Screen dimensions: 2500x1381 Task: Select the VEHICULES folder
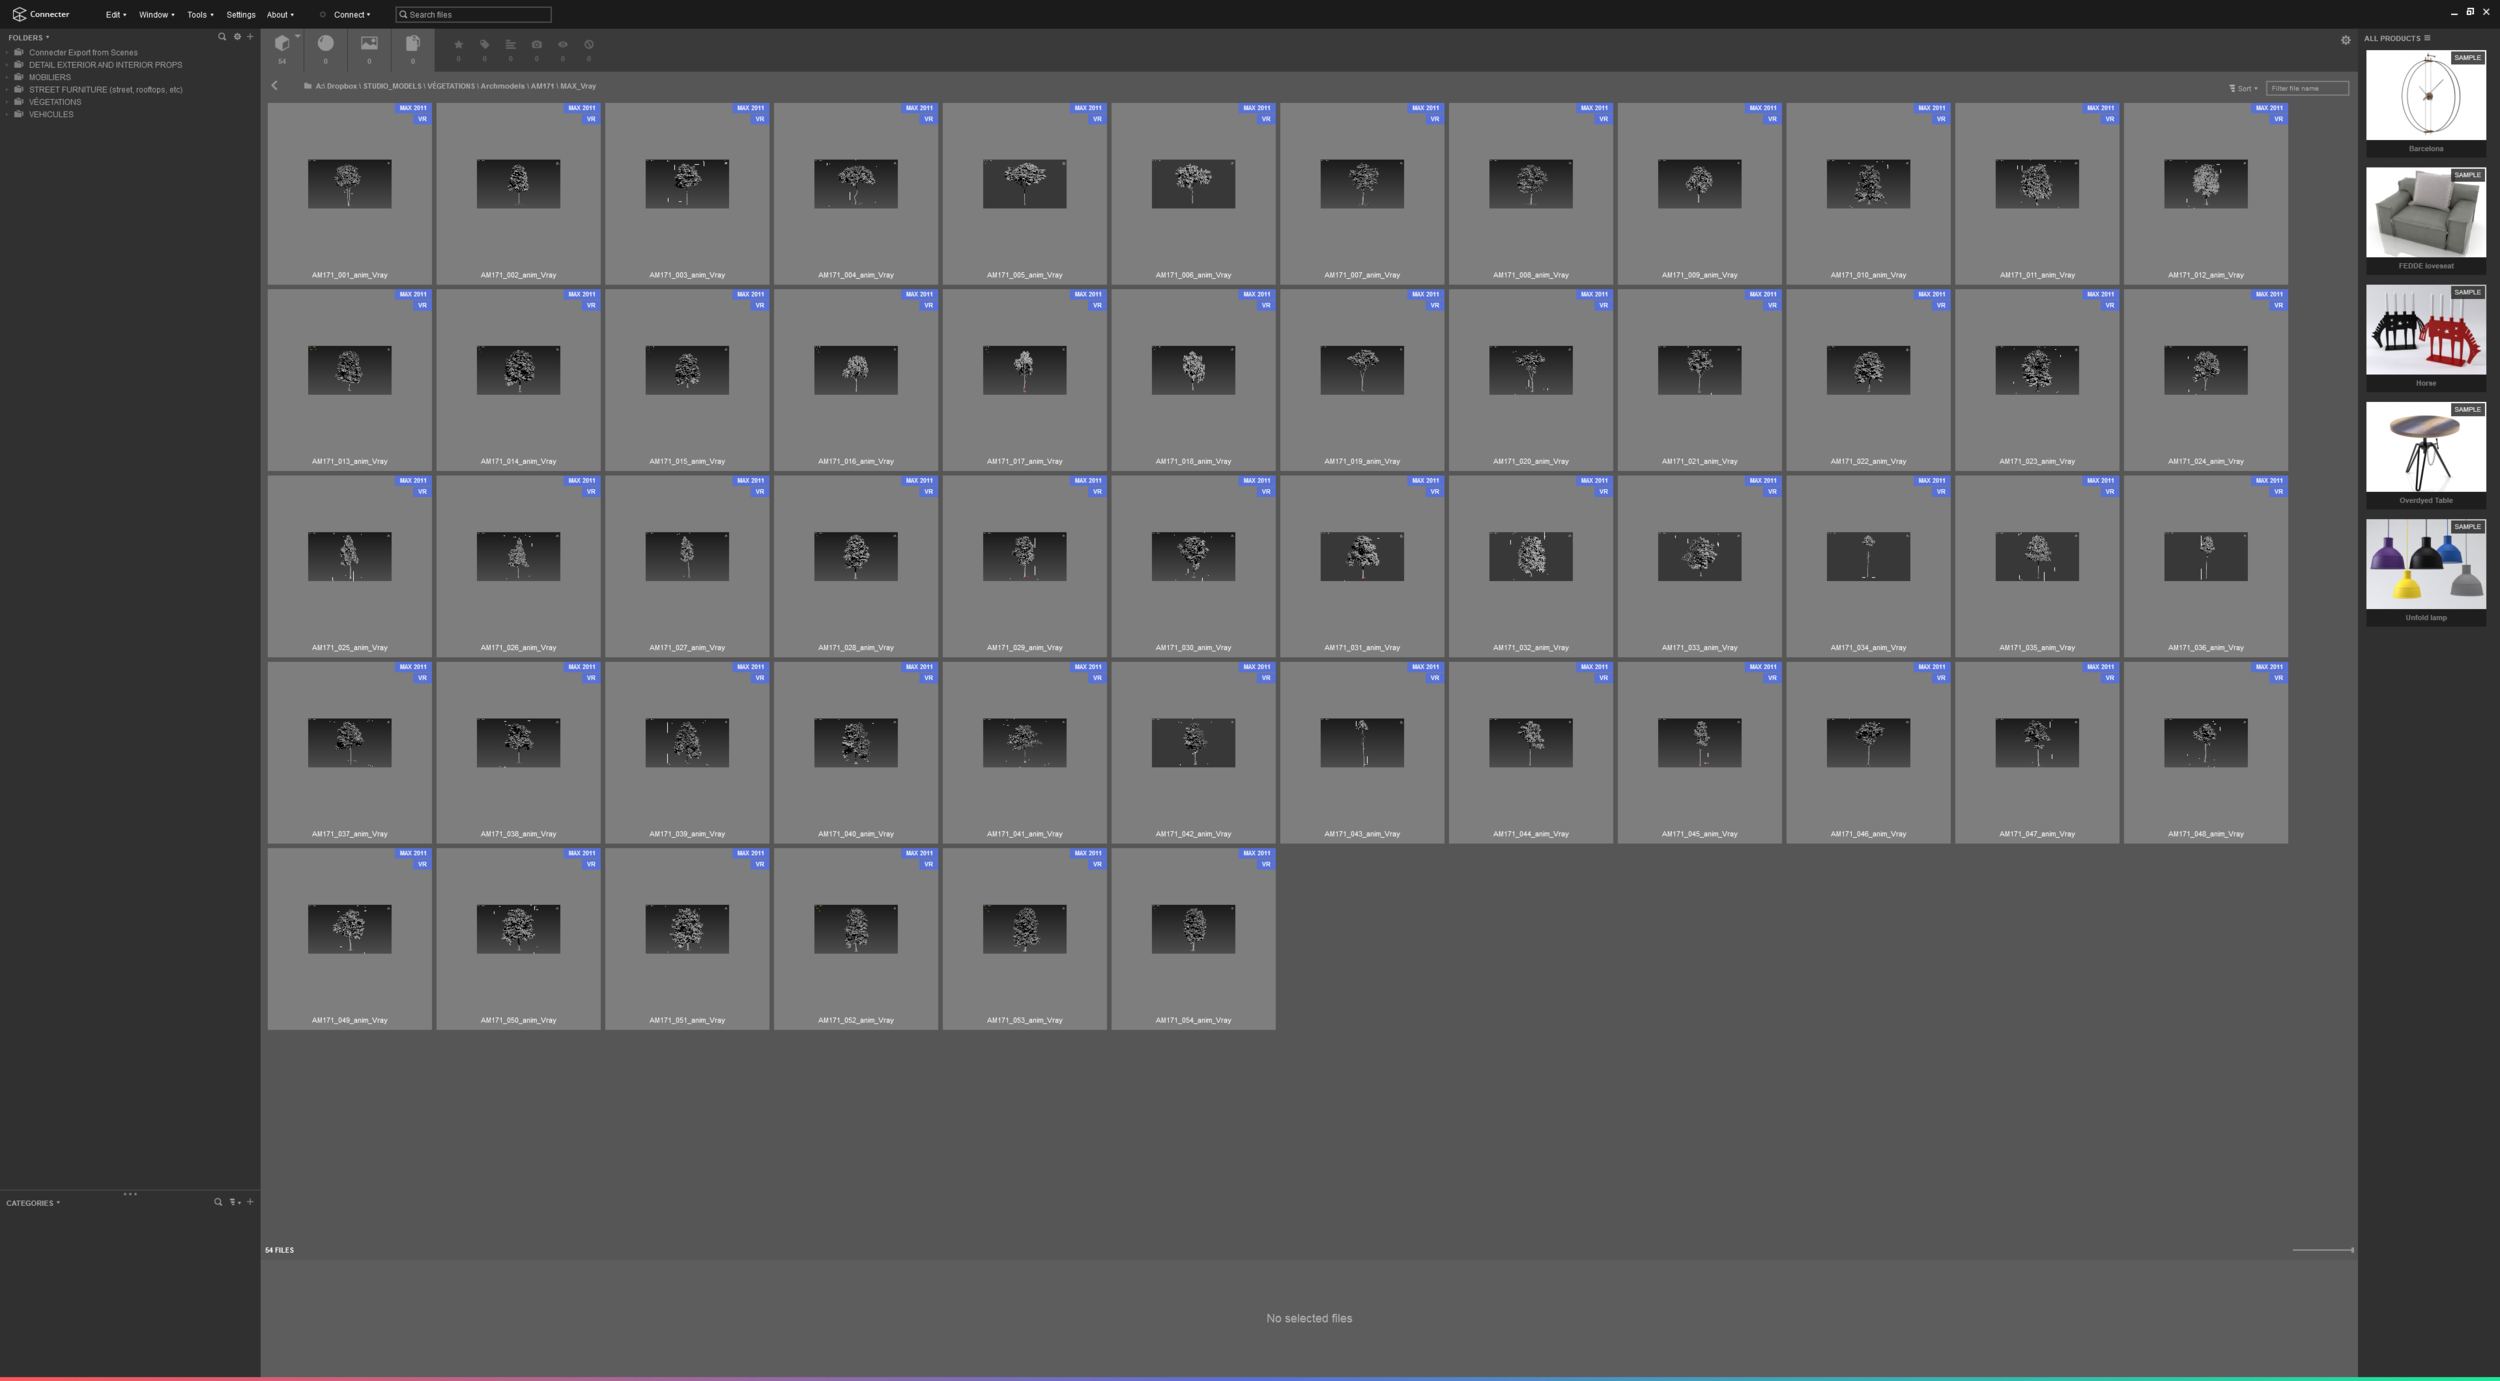pos(51,114)
